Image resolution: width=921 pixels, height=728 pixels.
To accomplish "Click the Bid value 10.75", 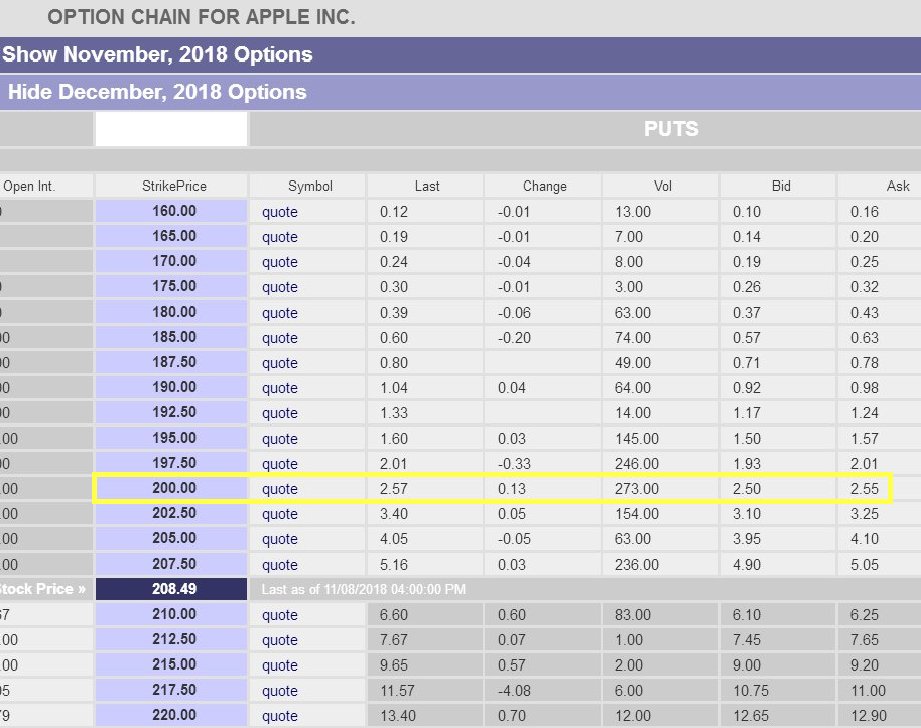I will point(751,691).
